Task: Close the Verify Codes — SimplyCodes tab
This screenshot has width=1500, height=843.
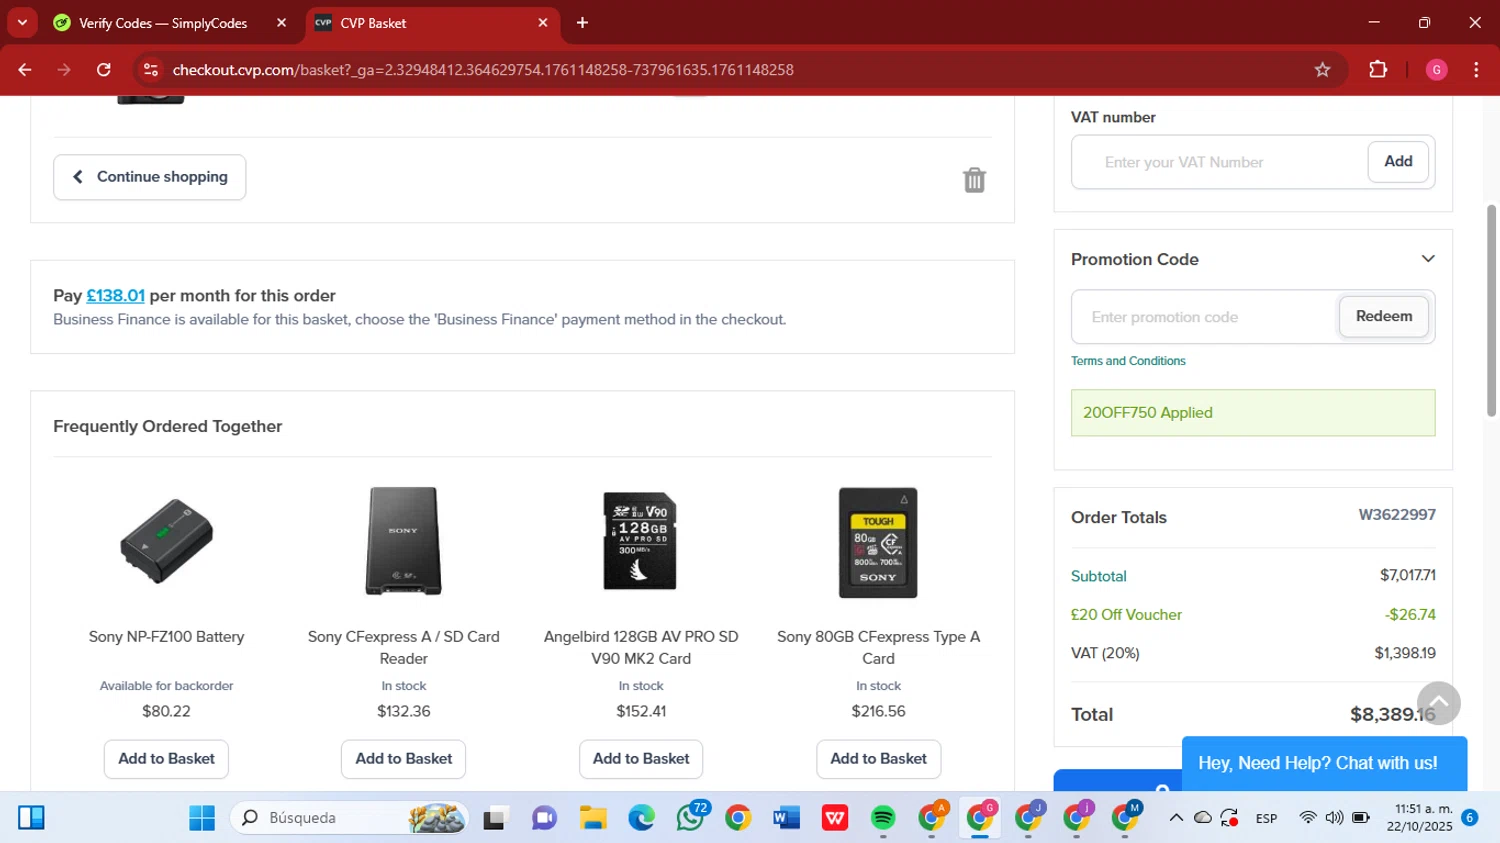Action: pos(282,23)
